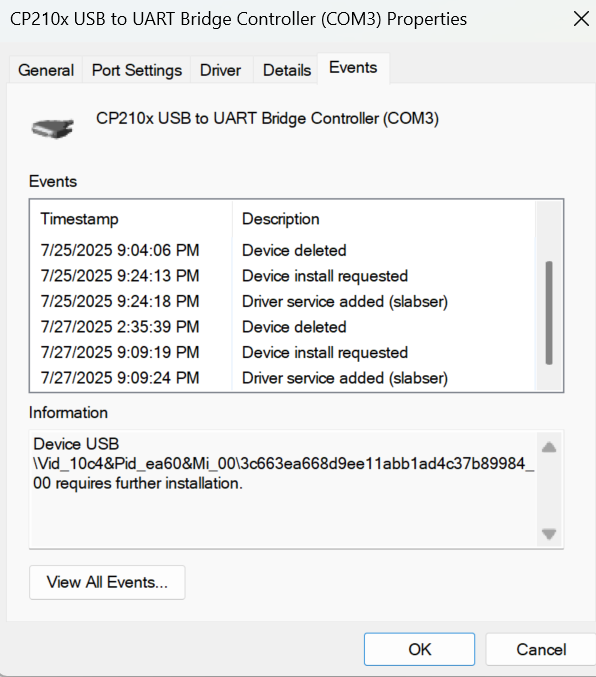
Task: Confirm with the OK button
Action: pyautogui.click(x=419, y=649)
